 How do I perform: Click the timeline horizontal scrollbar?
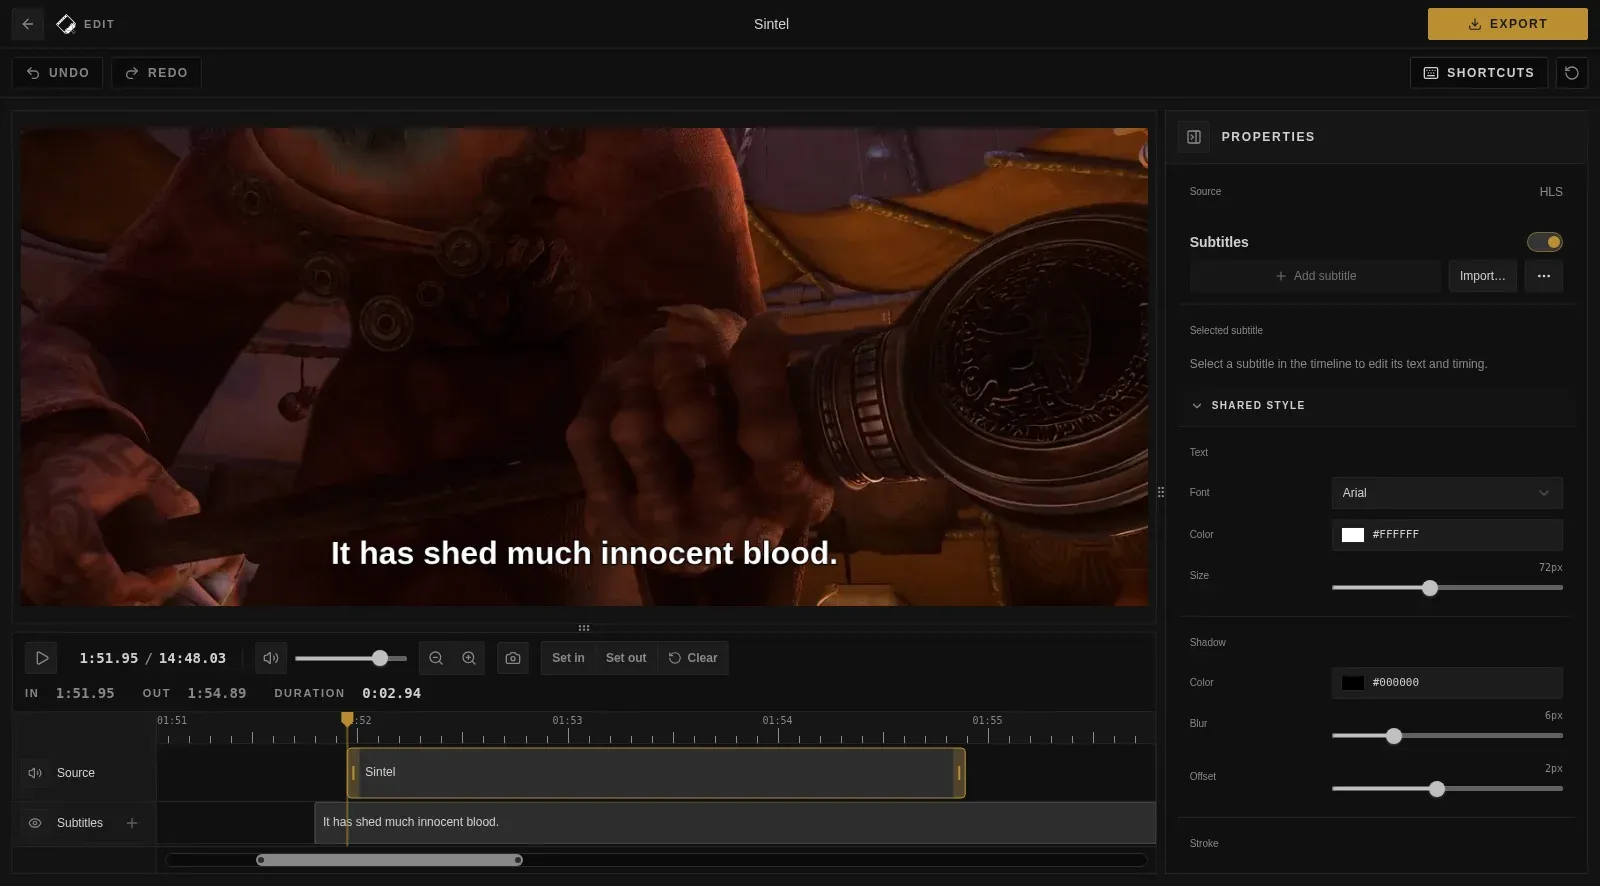[390, 860]
